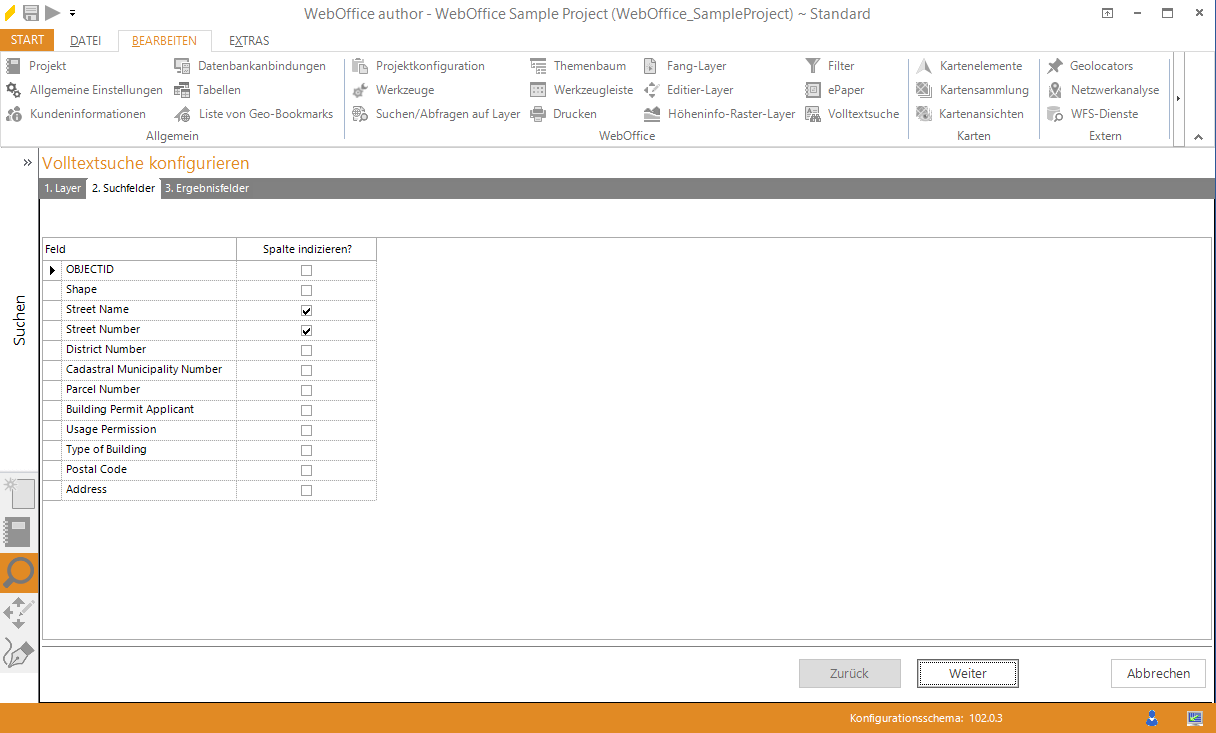The height and width of the screenshot is (733, 1216).
Task: Uncheck Street Name index checkbox
Action: coord(306,310)
